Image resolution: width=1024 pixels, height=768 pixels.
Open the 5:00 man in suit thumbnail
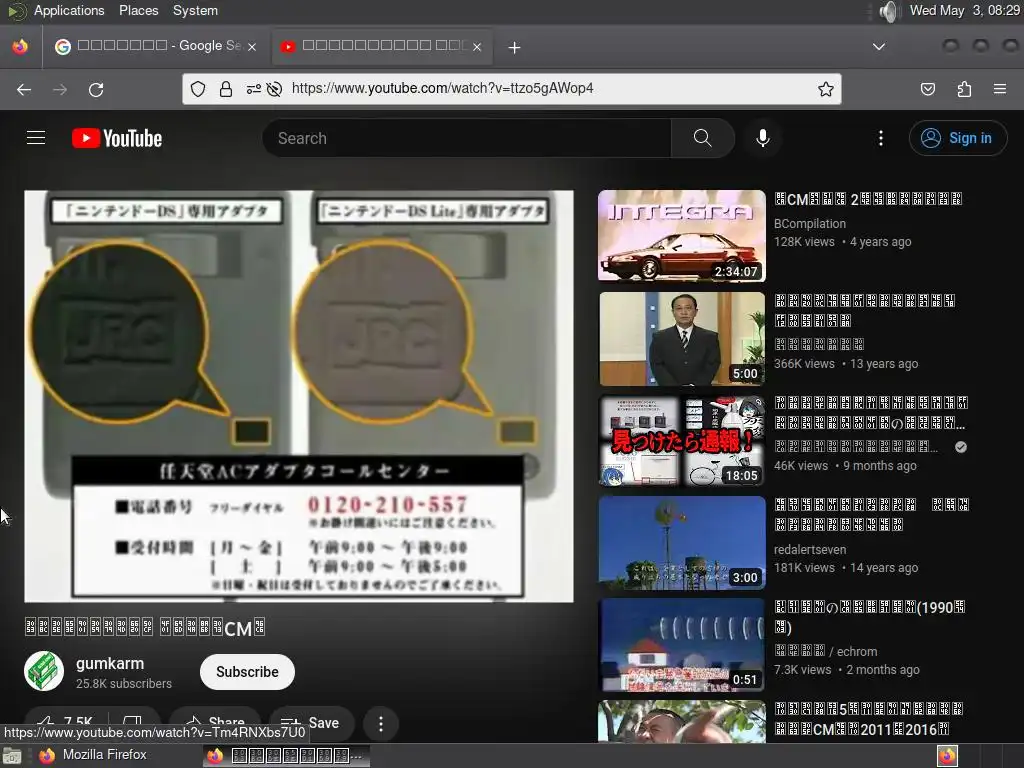pyautogui.click(x=682, y=338)
